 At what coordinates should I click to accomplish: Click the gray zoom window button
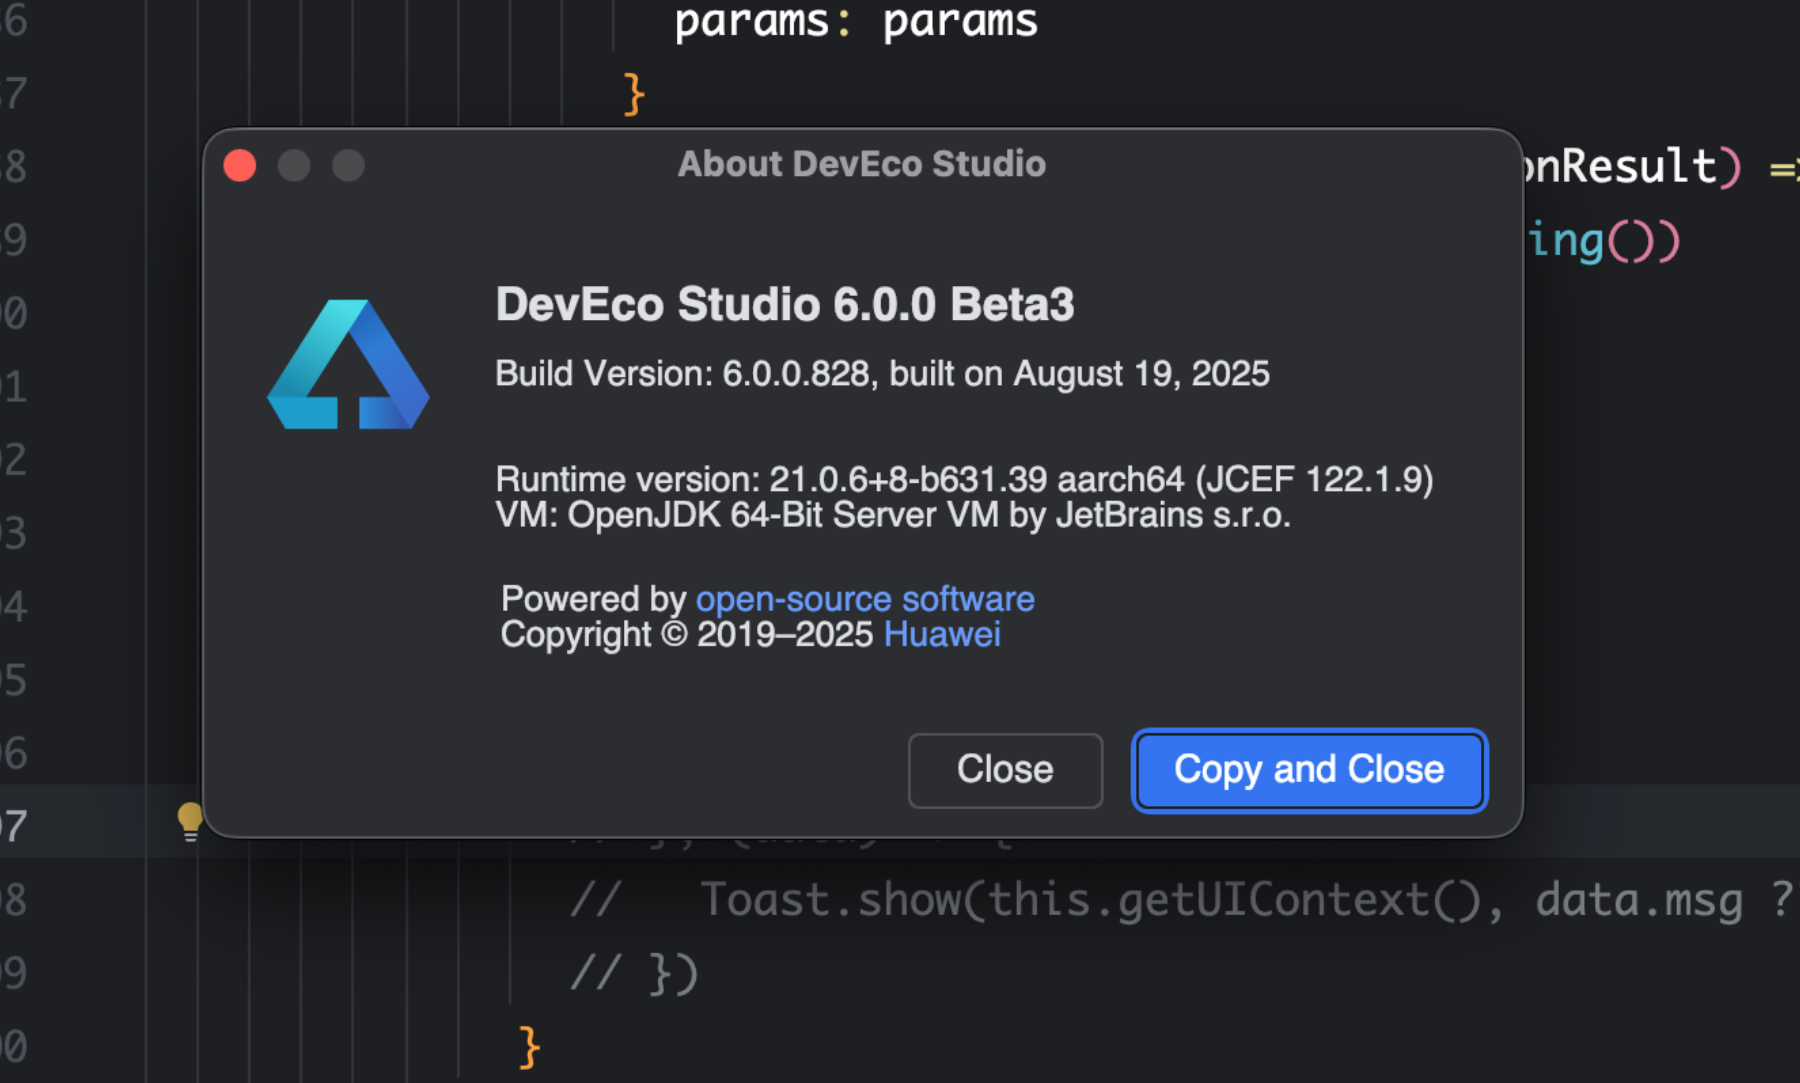coord(348,165)
